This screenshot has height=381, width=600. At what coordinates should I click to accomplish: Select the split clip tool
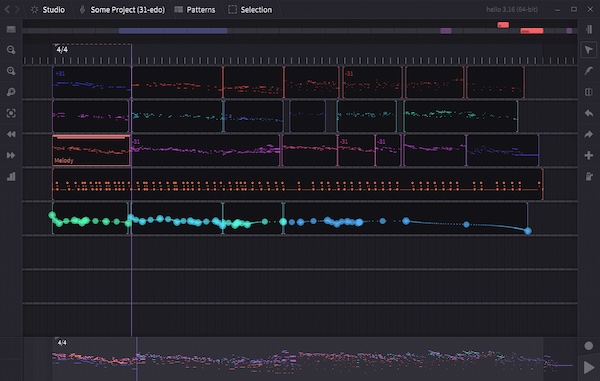coord(589,92)
